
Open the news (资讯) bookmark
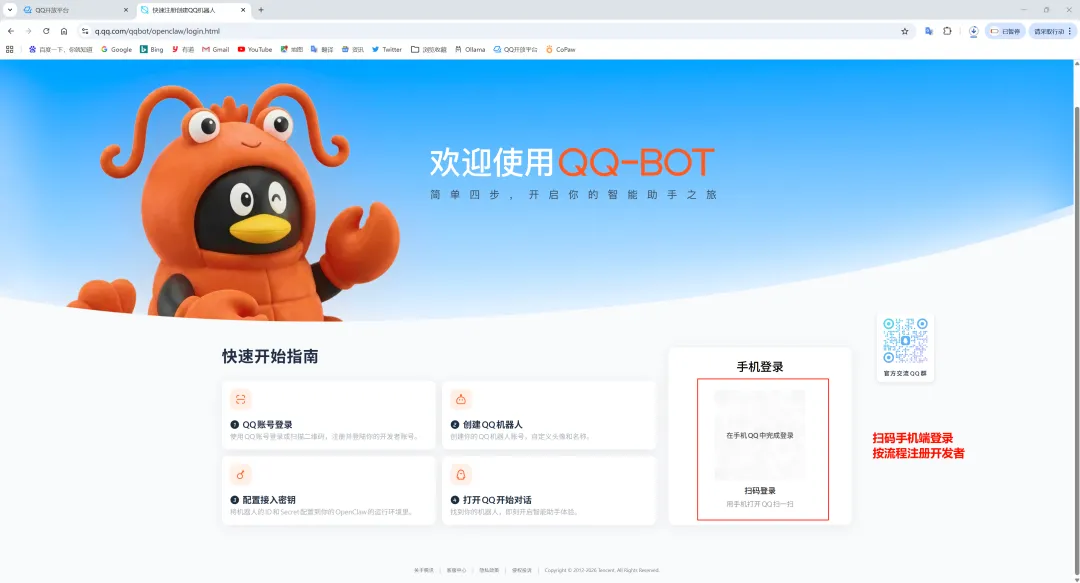[353, 50]
